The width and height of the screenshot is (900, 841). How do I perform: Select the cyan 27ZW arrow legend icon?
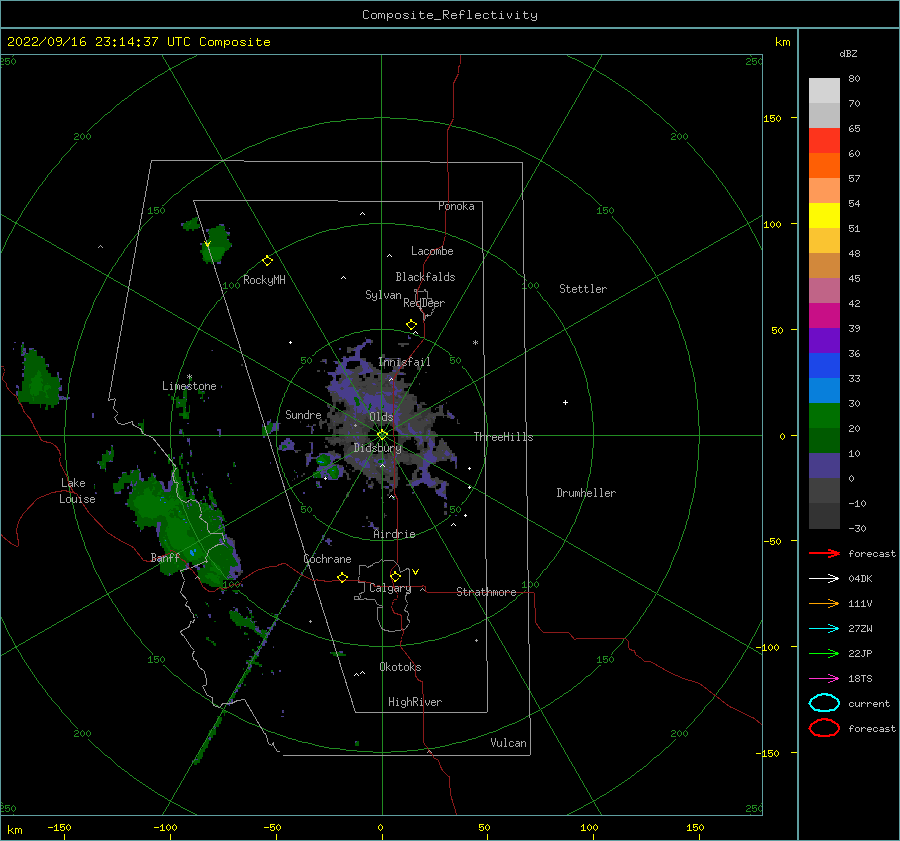click(x=824, y=629)
